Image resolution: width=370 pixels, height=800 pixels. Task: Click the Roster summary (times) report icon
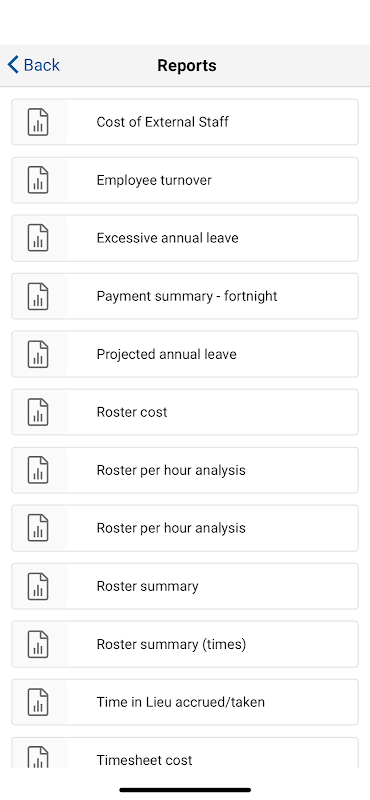point(38,644)
